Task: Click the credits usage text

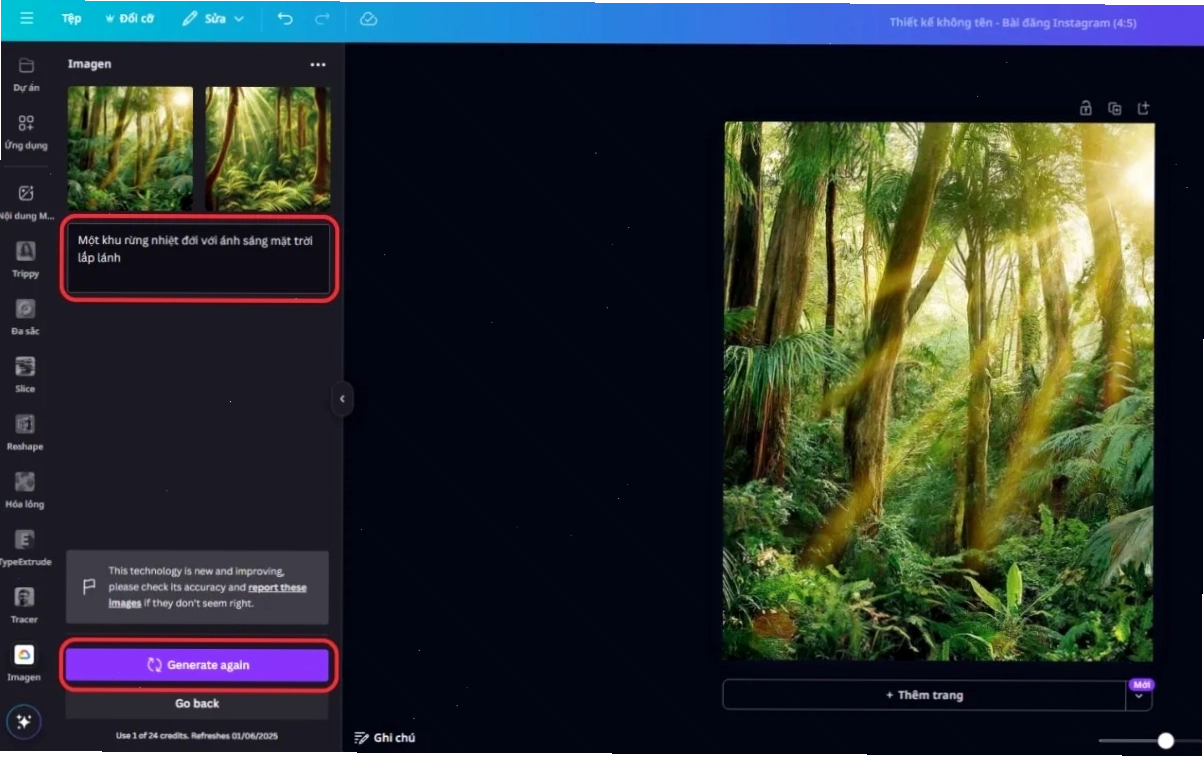Action: (x=197, y=736)
